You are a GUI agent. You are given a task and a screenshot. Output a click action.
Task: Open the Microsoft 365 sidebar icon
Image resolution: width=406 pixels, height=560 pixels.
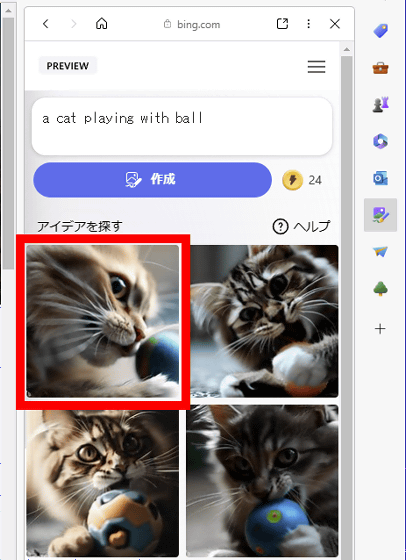[x=381, y=141]
